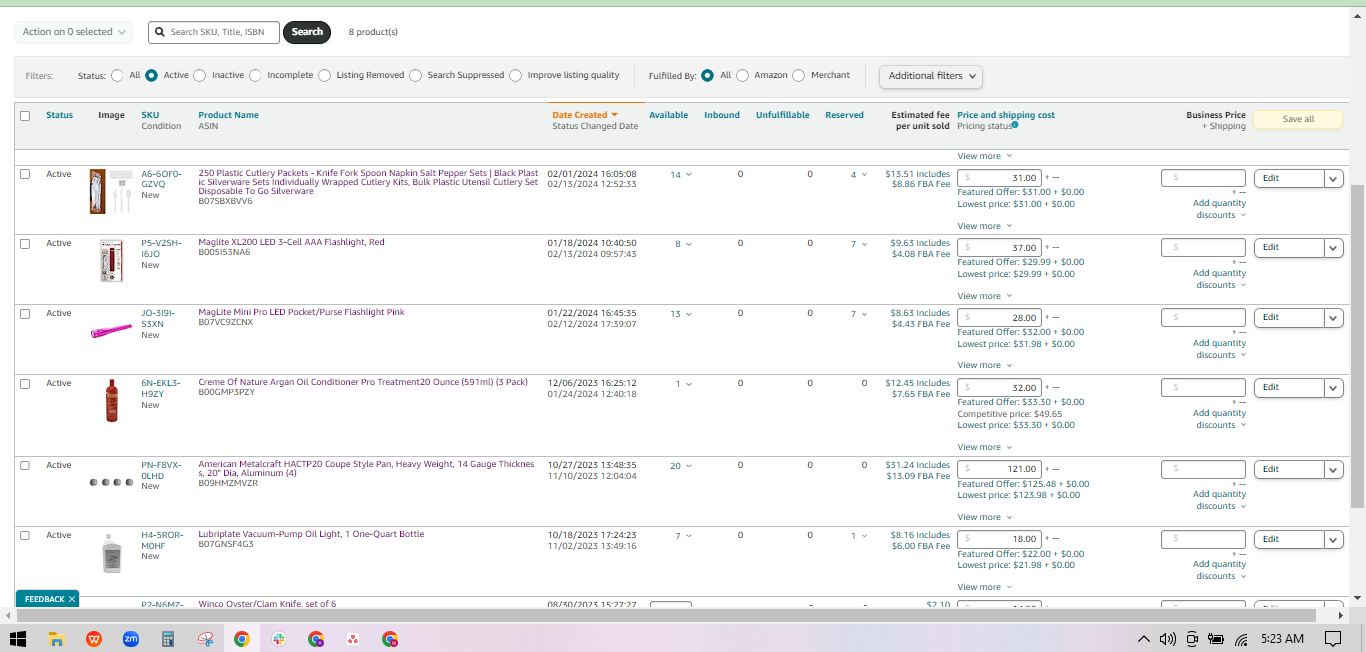Screen dimensions: 1366x652
Task: Open the Maglite XL200 LED Flashlight product link
Action: (x=291, y=242)
